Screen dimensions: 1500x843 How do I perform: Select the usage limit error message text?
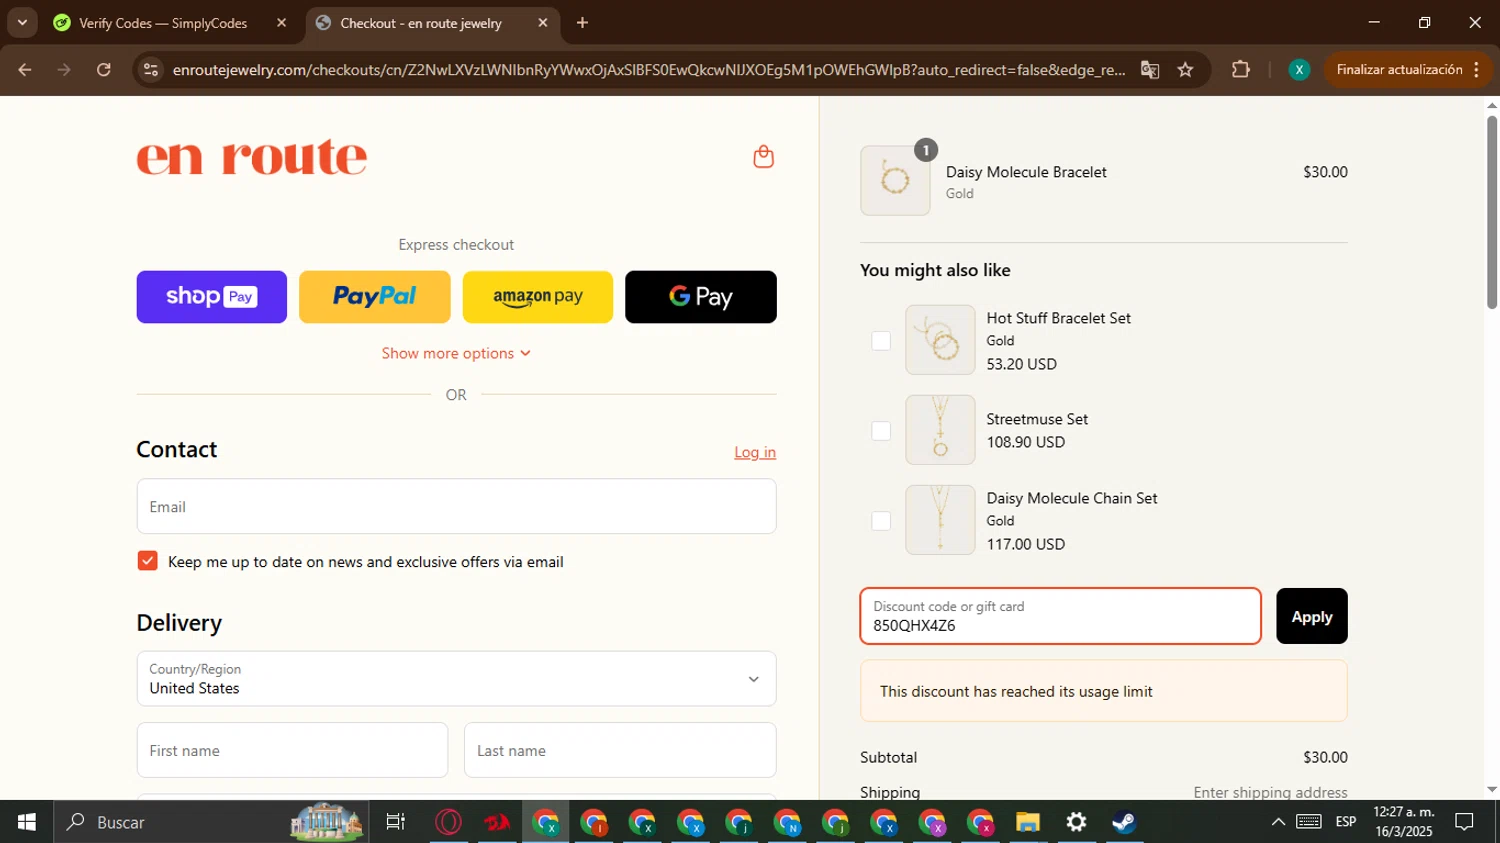(x=1016, y=691)
